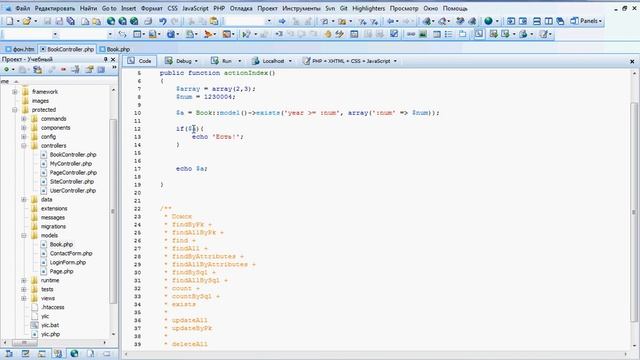Click the first blue globe preview icon
Image resolution: width=640 pixels, height=360 pixels.
point(111,21)
